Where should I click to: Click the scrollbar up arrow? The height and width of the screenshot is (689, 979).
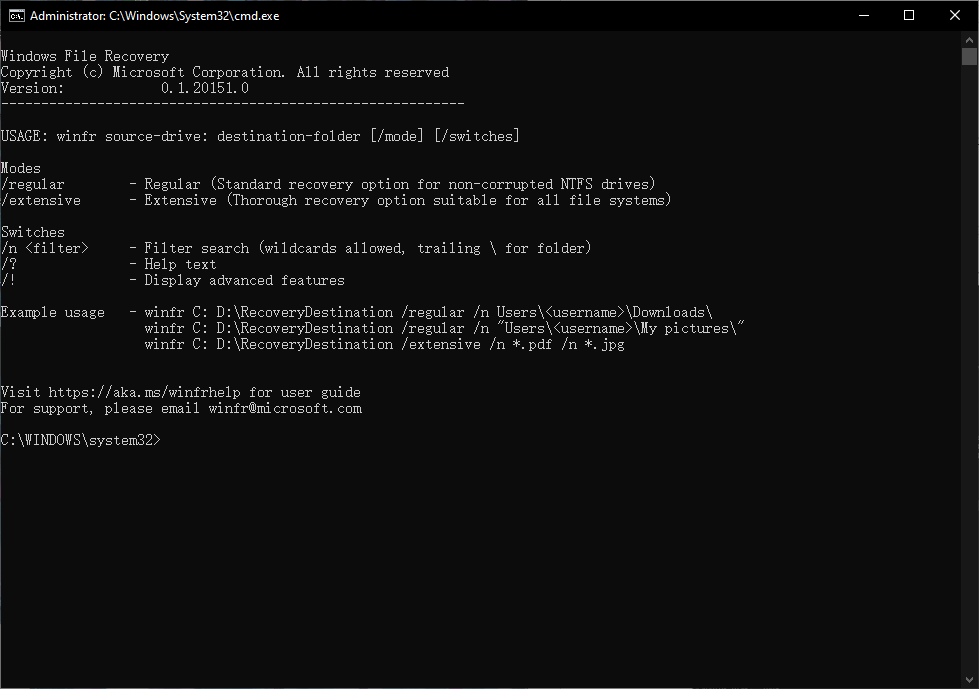(x=970, y=40)
